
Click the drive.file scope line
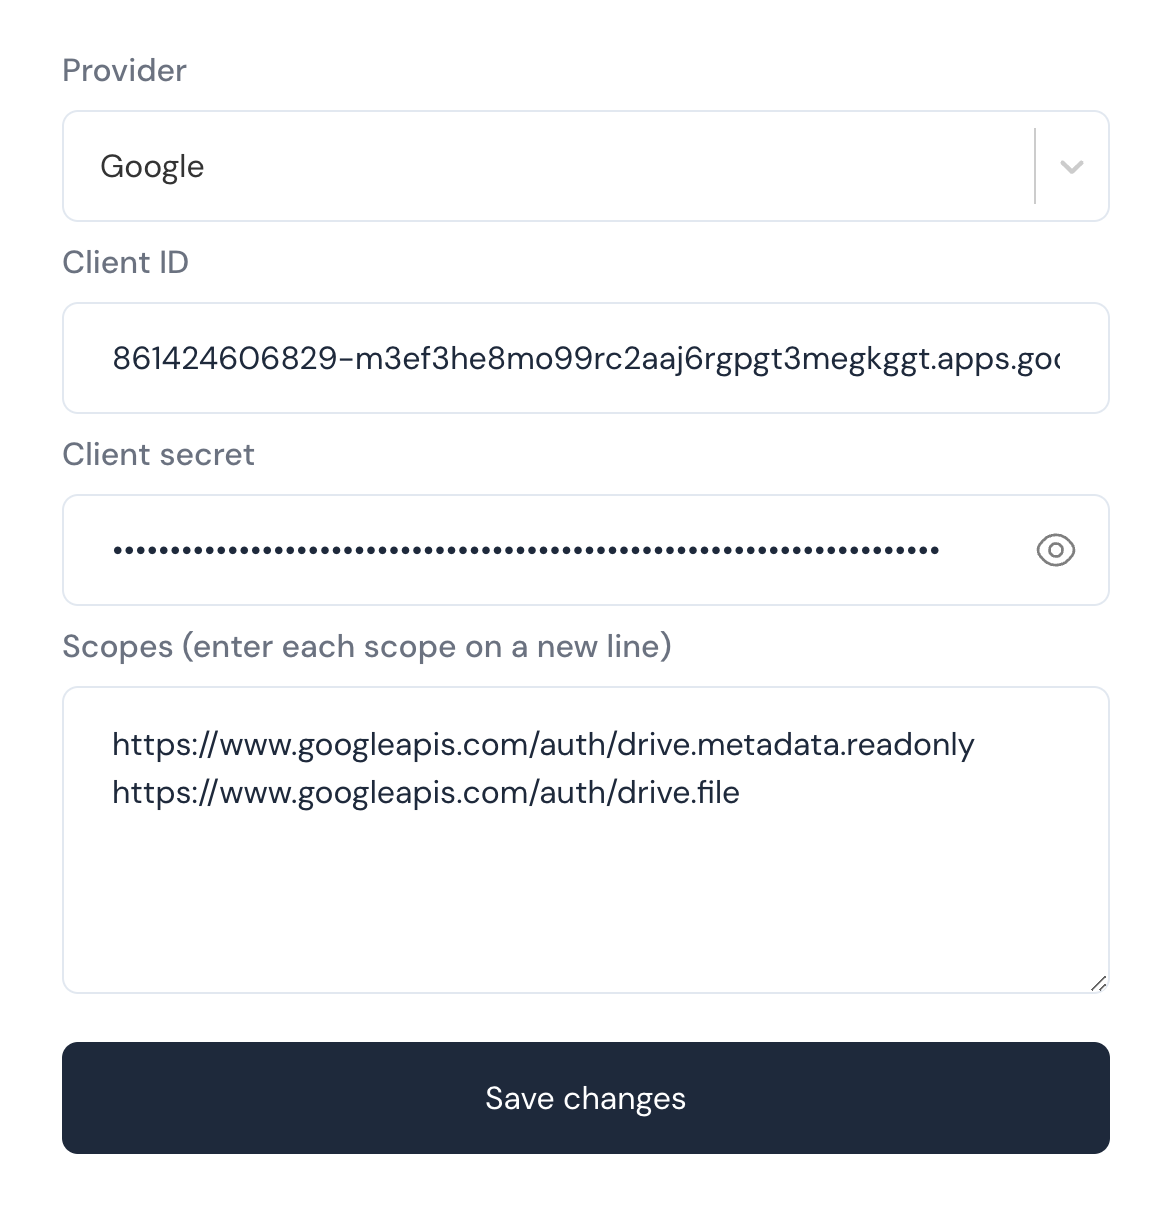pyautogui.click(x=426, y=793)
